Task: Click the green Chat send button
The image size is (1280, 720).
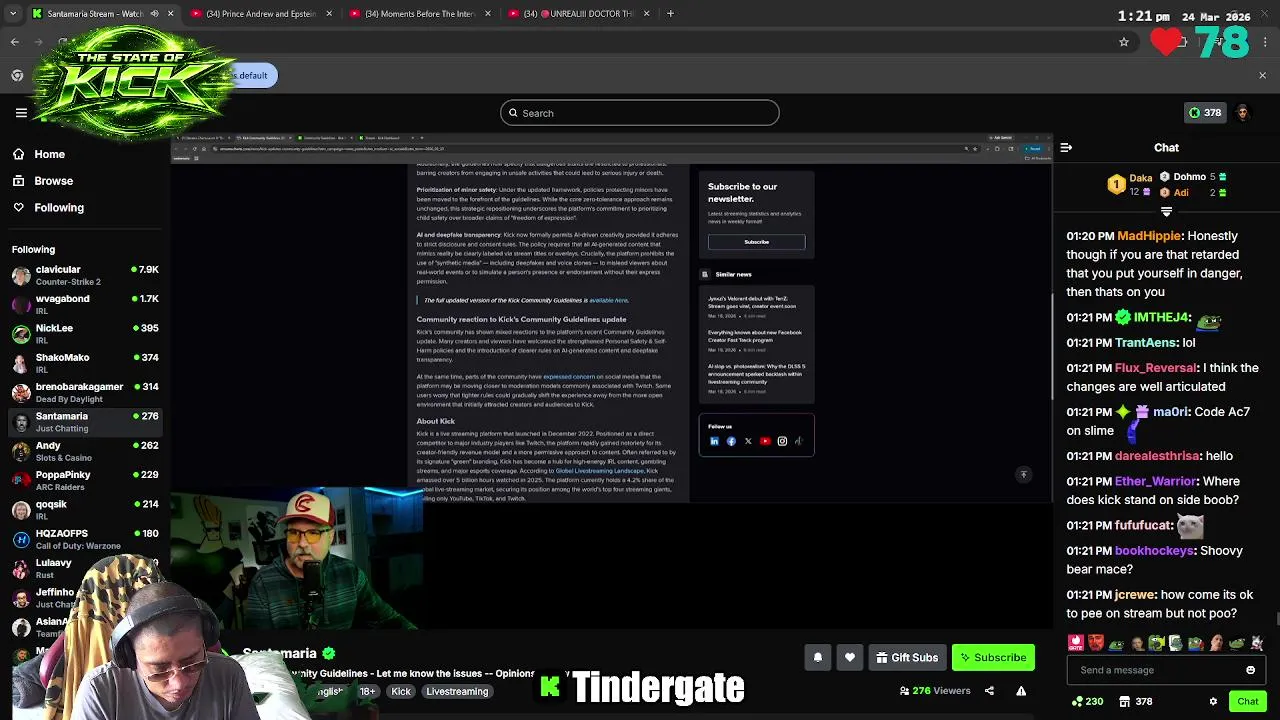Action: tap(1247, 701)
